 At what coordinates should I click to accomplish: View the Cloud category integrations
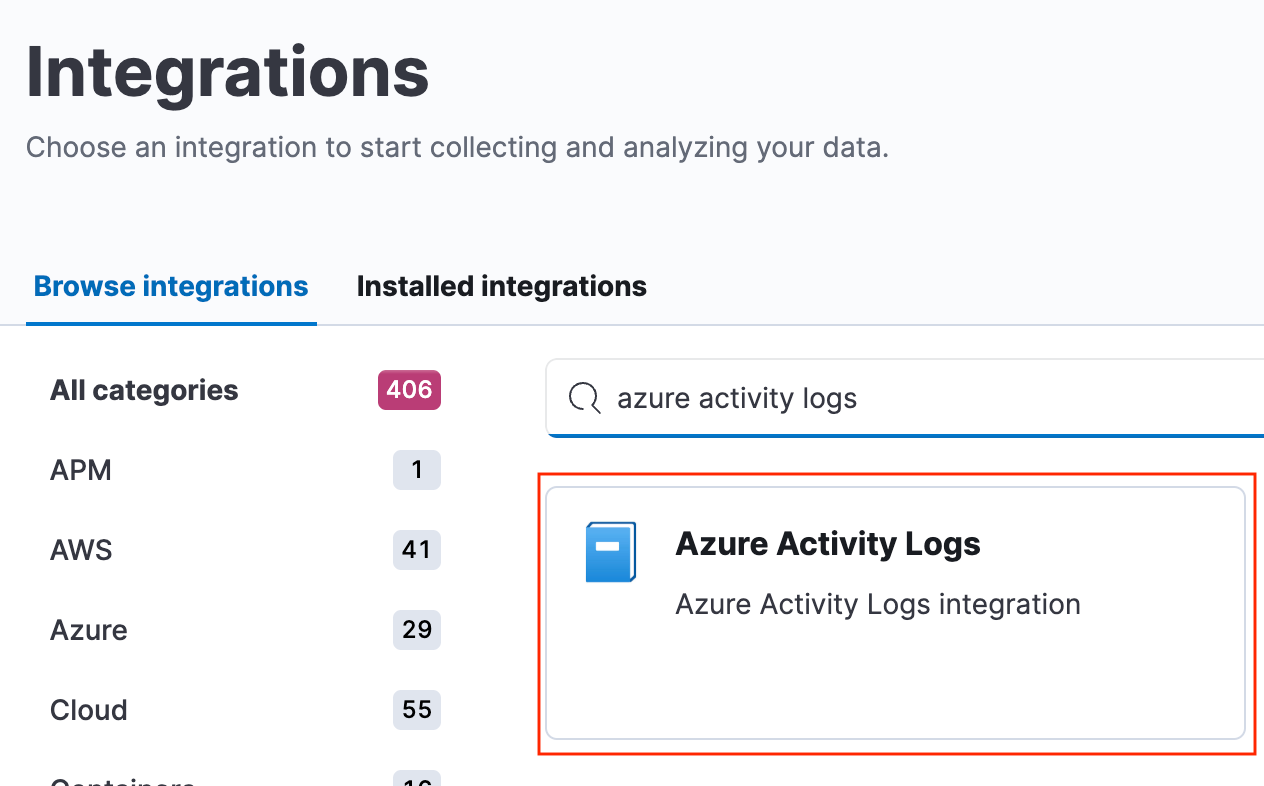[88, 710]
